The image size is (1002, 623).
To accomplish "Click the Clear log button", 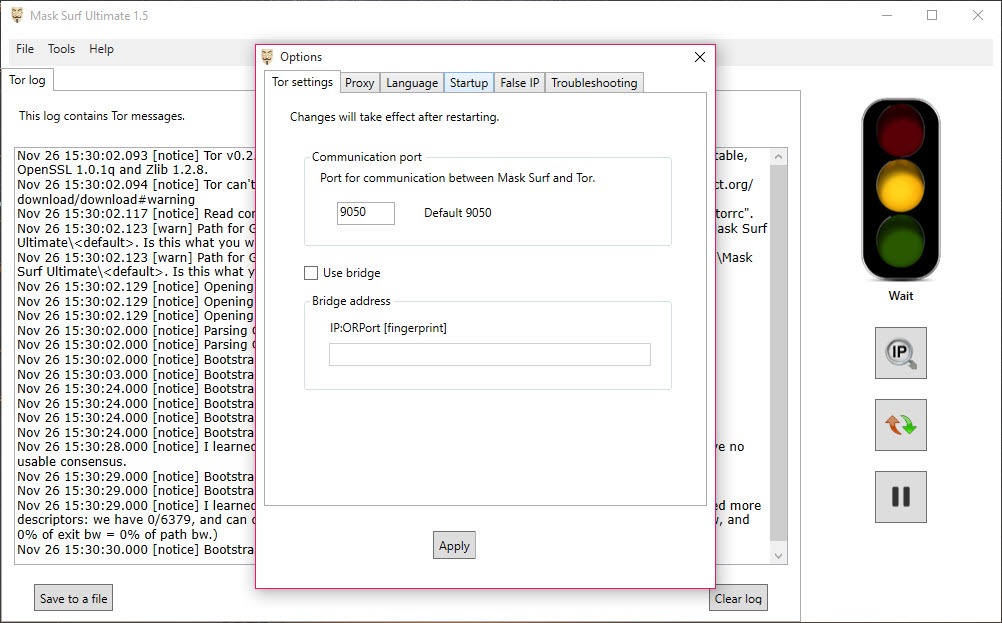I will pyautogui.click(x=738, y=599).
